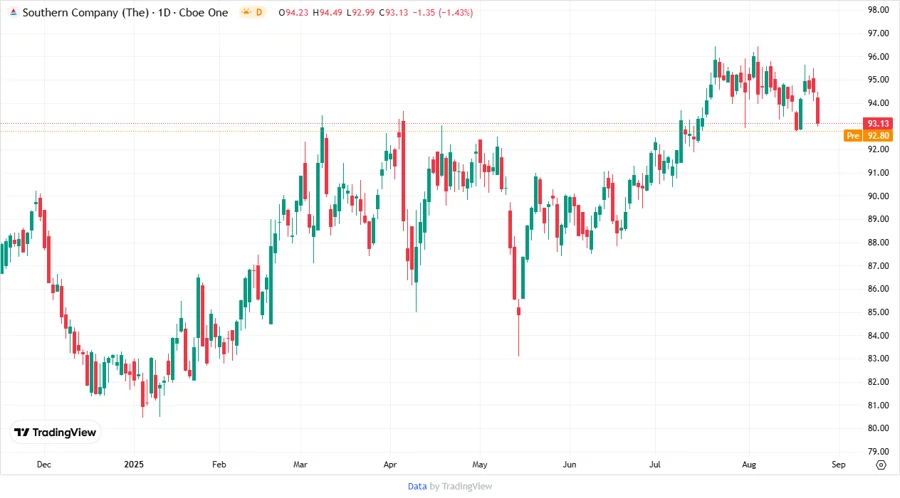Image resolution: width=900 pixels, height=498 pixels.
Task: Click the Sep date axis label
Action: (838, 464)
